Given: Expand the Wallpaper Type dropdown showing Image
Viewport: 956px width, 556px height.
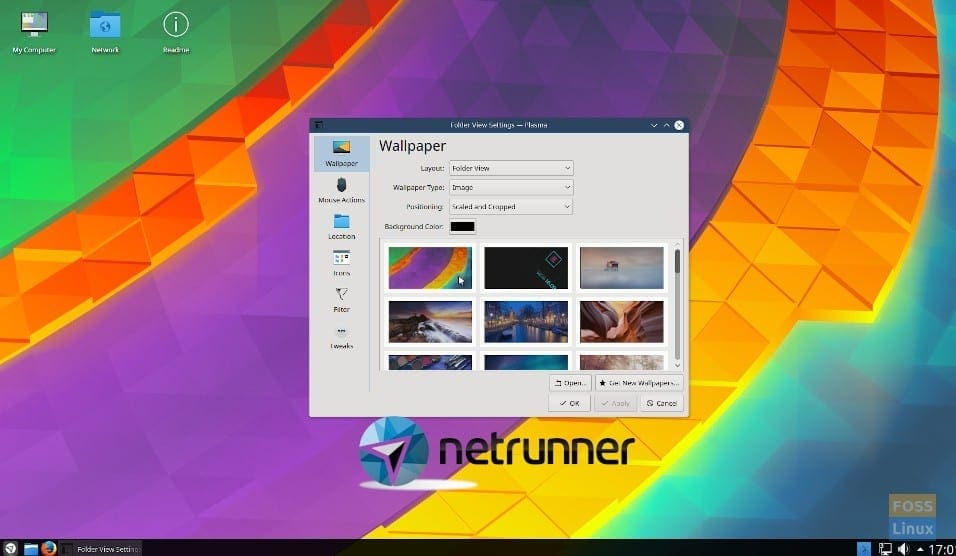Looking at the screenshot, I should [x=511, y=187].
